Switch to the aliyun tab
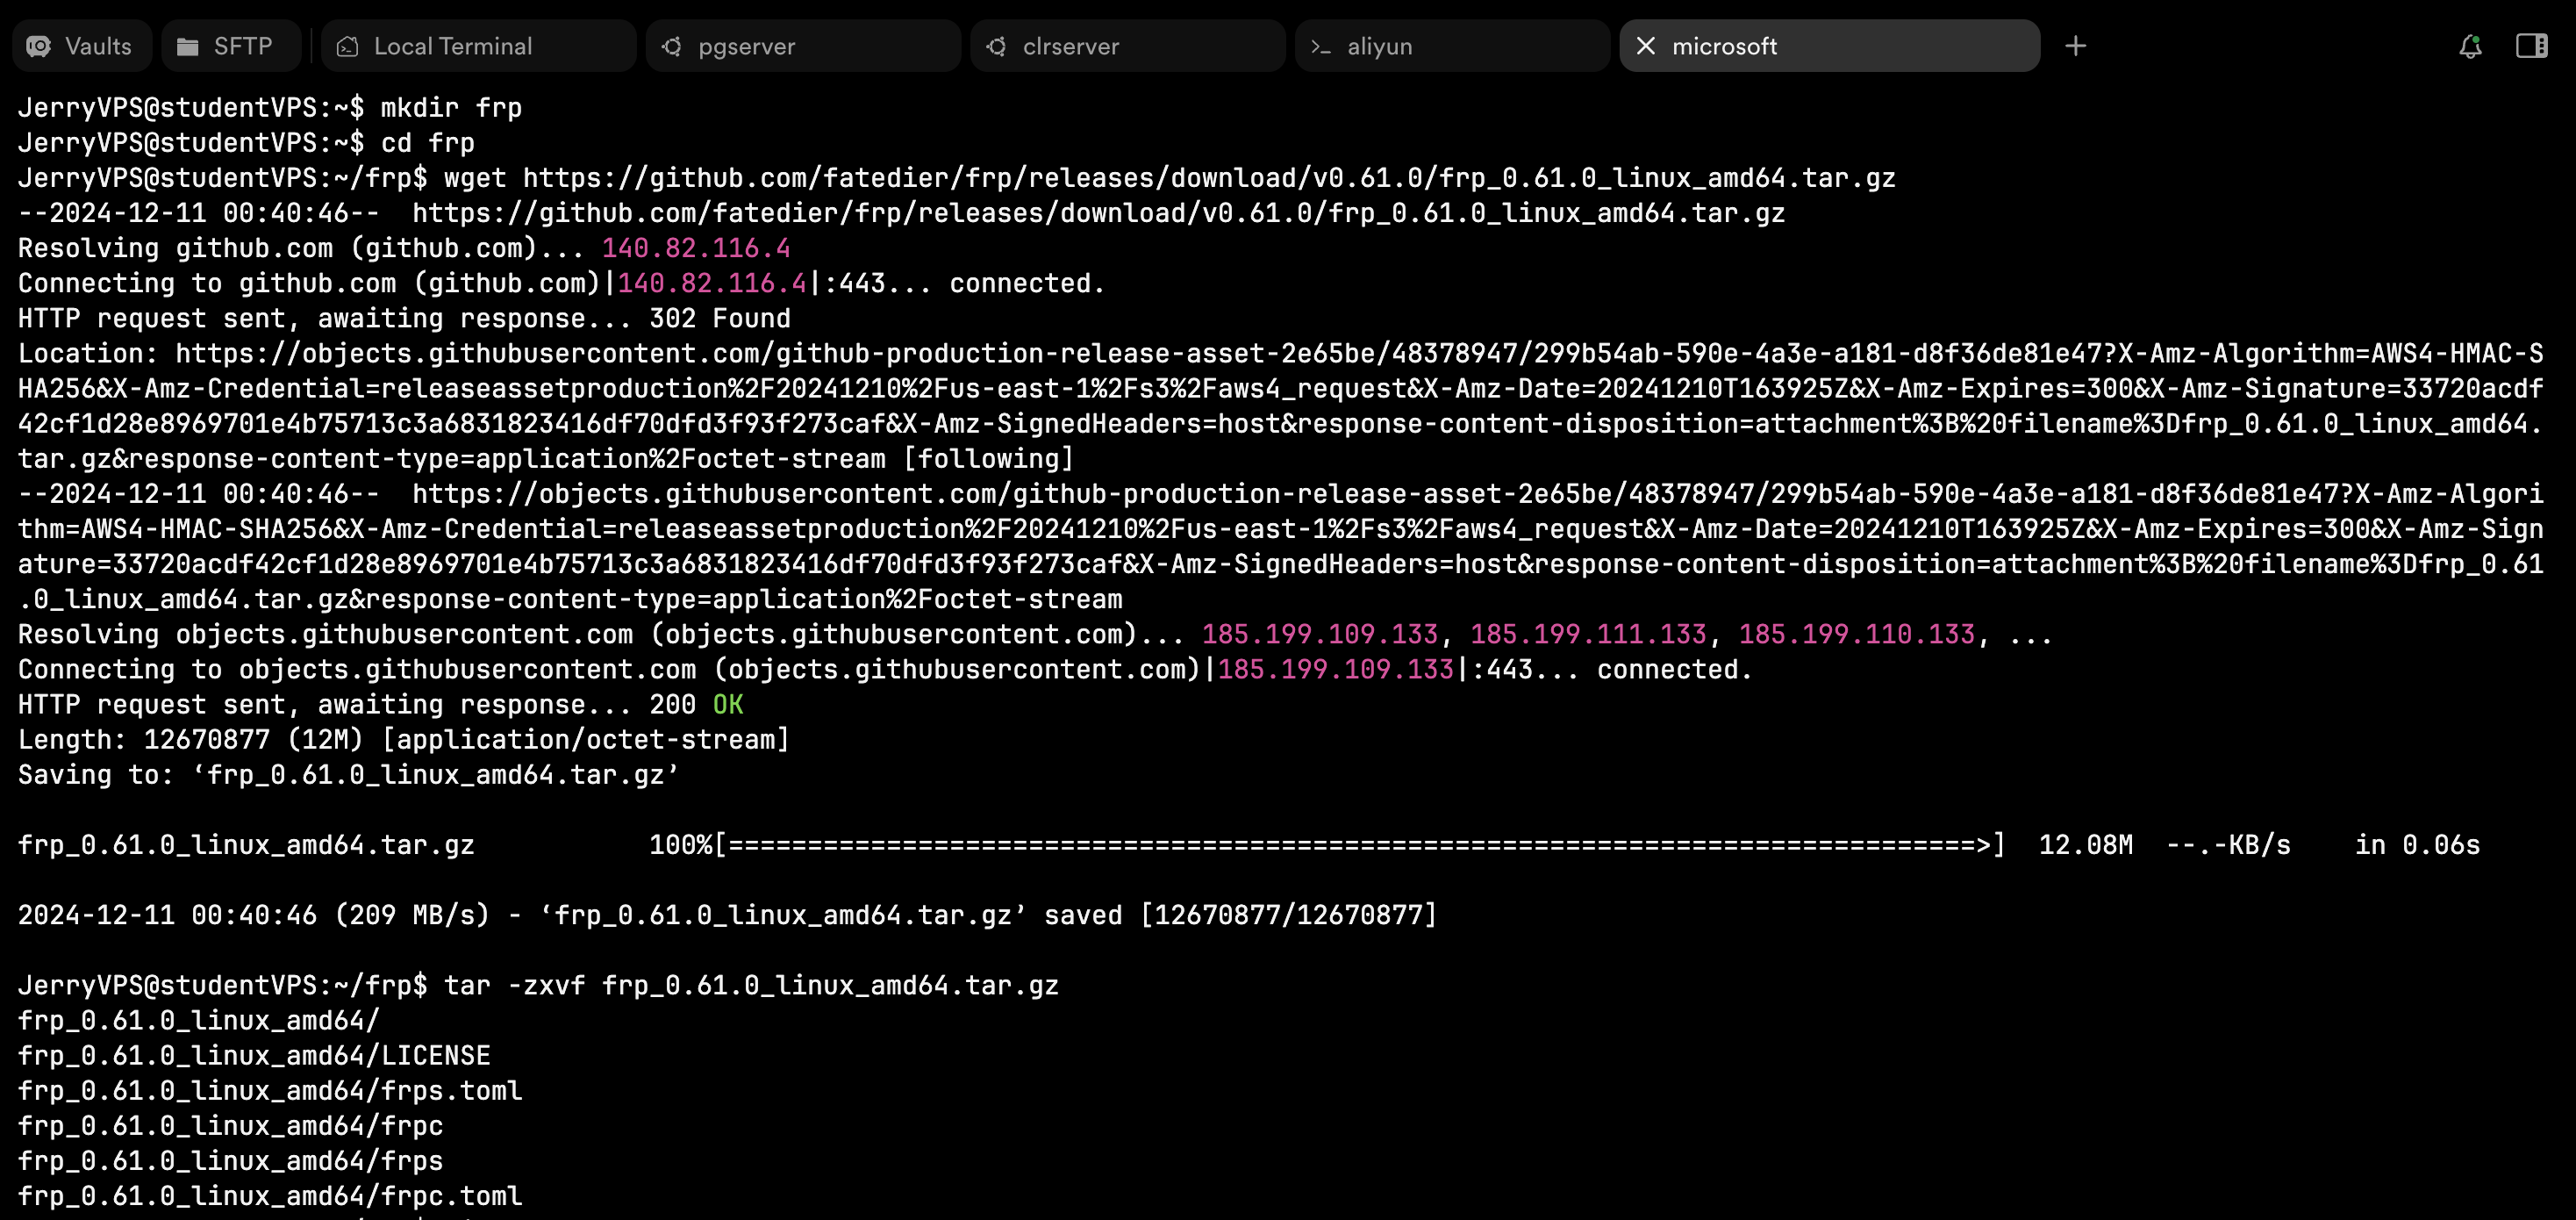Screen dimensions: 2576x1220 tap(1452, 46)
